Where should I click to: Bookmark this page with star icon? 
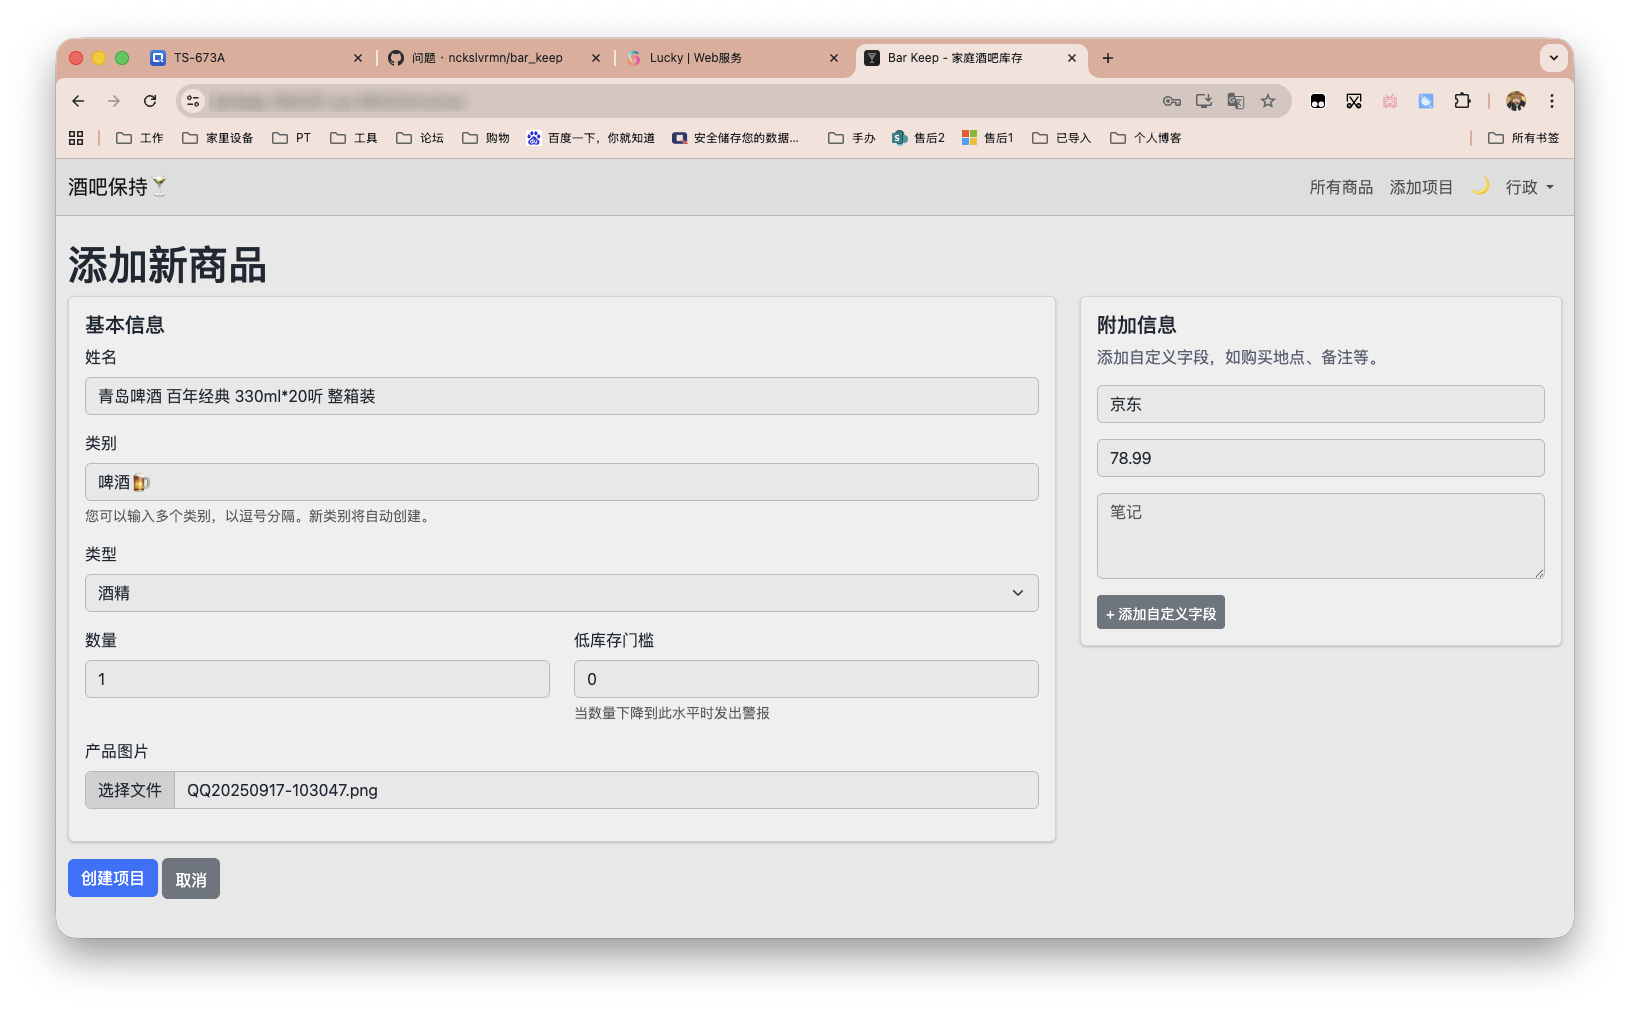1268,101
